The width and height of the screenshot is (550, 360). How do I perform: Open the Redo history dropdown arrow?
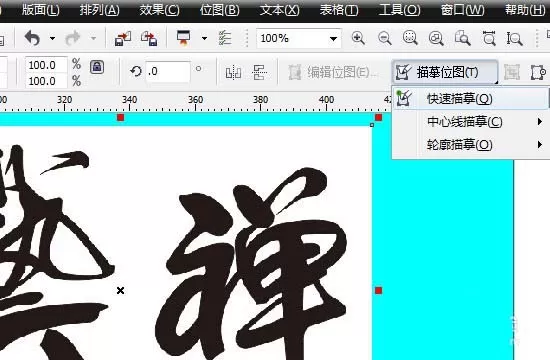coord(93,38)
